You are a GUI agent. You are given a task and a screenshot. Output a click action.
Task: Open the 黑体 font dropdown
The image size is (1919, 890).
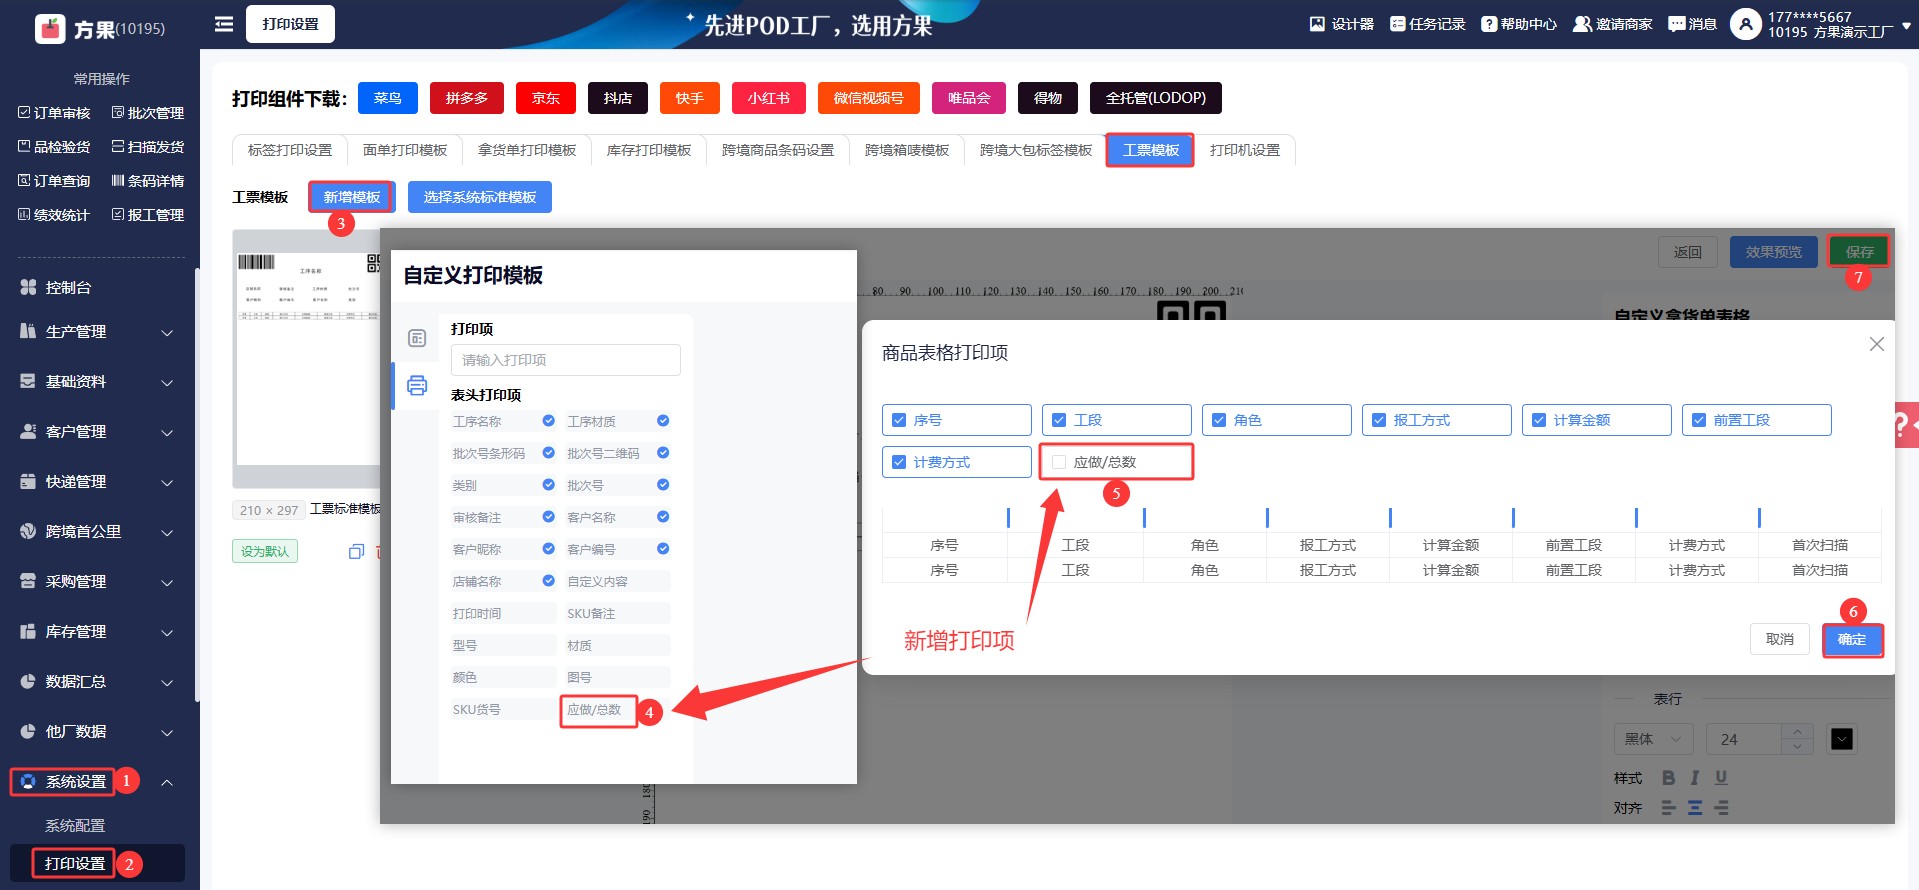(x=1654, y=739)
